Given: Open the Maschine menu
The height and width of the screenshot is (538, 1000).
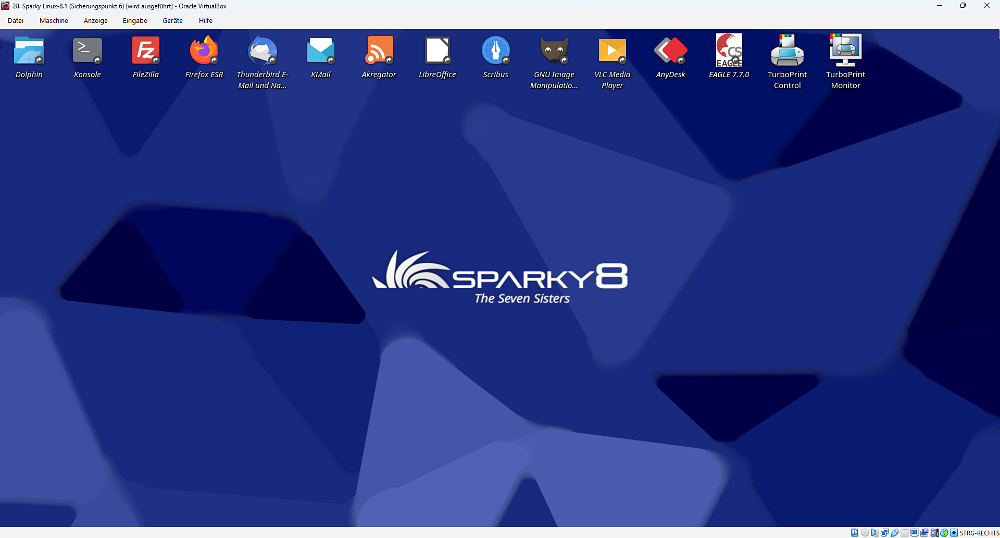Looking at the screenshot, I should (54, 20).
